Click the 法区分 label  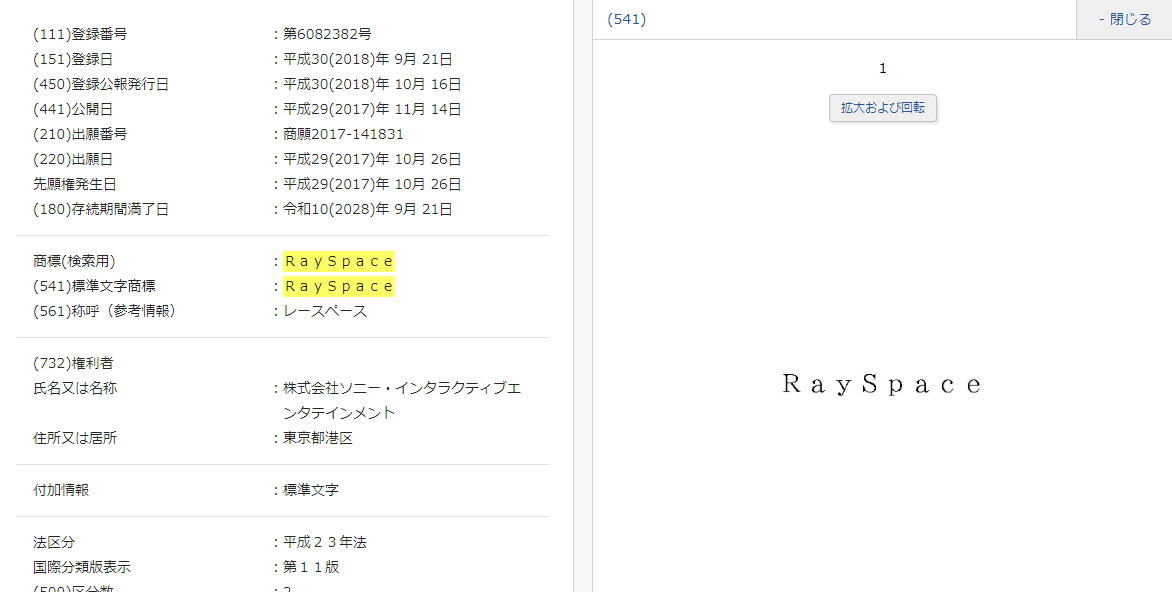[54, 543]
